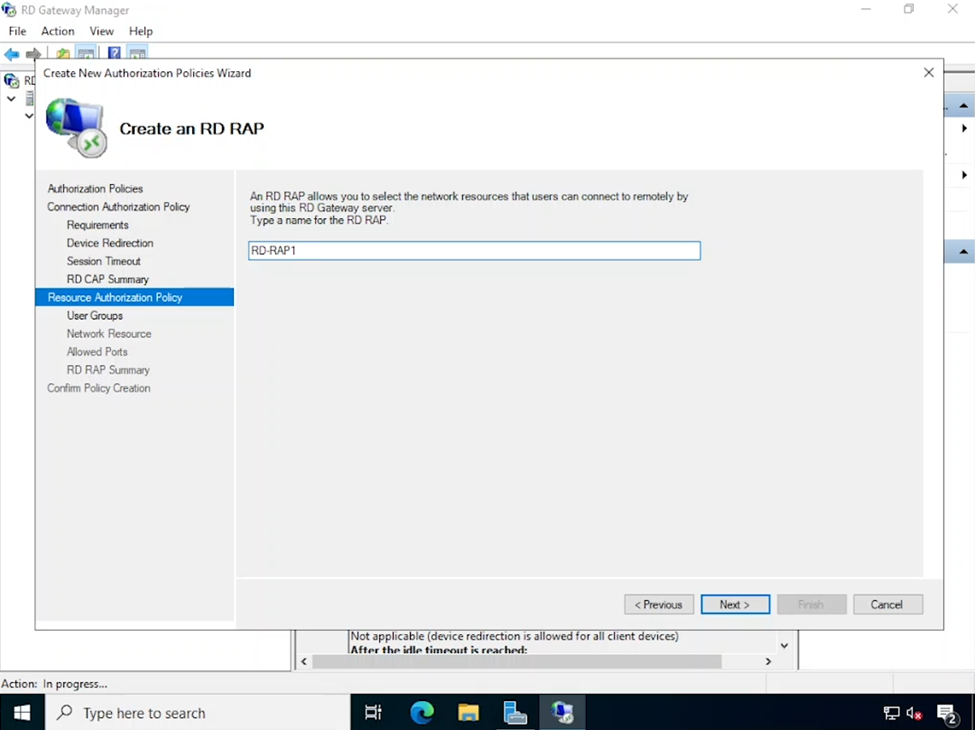Click the forward navigation arrow in toolbar
975x730 pixels.
click(31, 53)
